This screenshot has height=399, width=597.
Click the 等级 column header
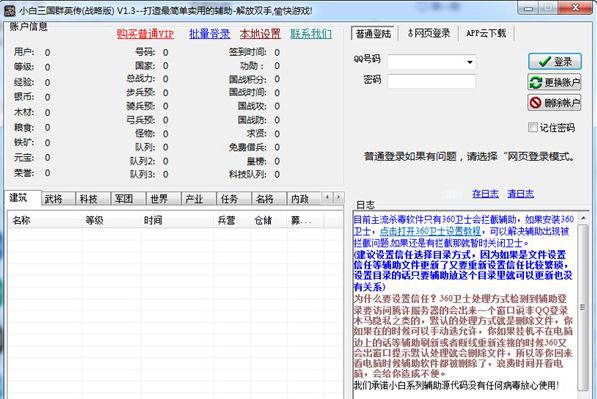coord(111,220)
